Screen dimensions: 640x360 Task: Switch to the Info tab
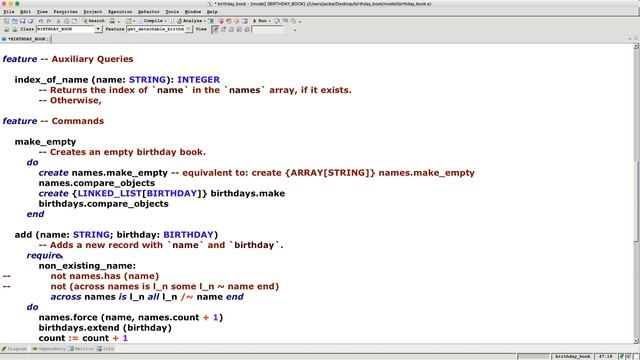click(x=106, y=349)
